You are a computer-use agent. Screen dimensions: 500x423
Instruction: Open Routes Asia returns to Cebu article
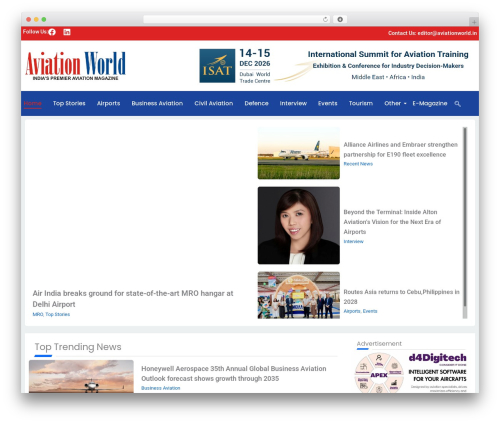pyautogui.click(x=401, y=297)
